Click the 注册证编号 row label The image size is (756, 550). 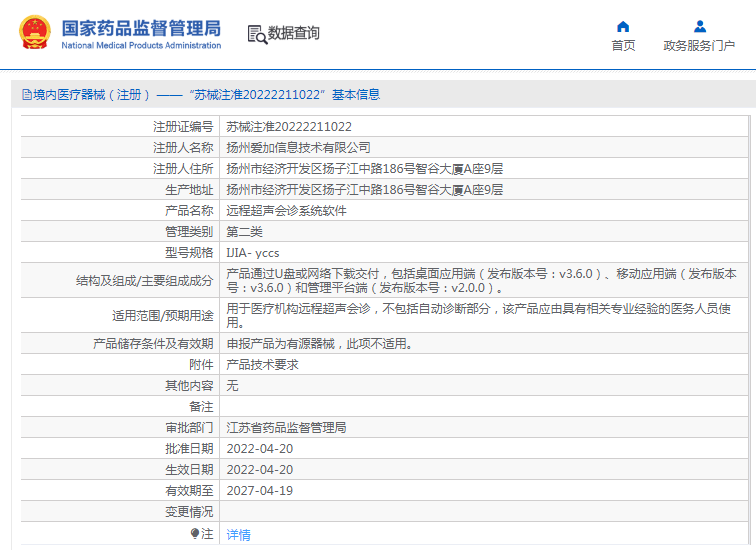(183, 127)
